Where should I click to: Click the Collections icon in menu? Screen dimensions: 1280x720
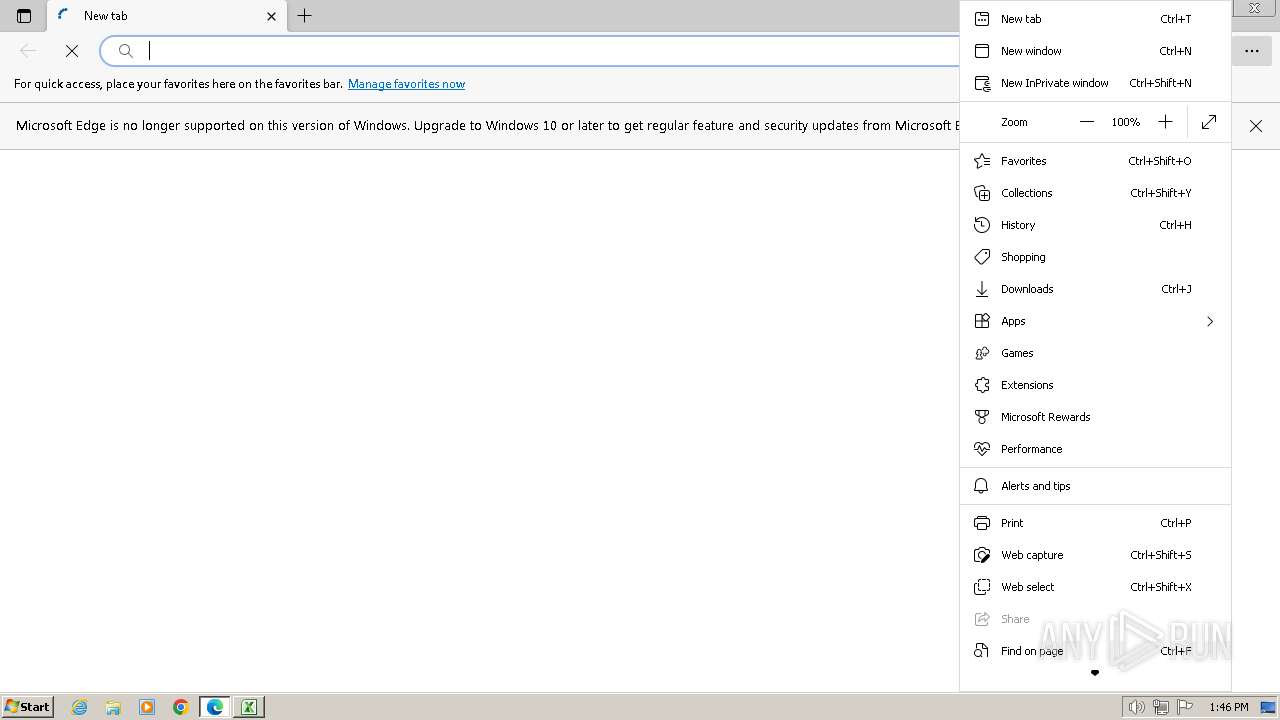pyautogui.click(x=982, y=193)
